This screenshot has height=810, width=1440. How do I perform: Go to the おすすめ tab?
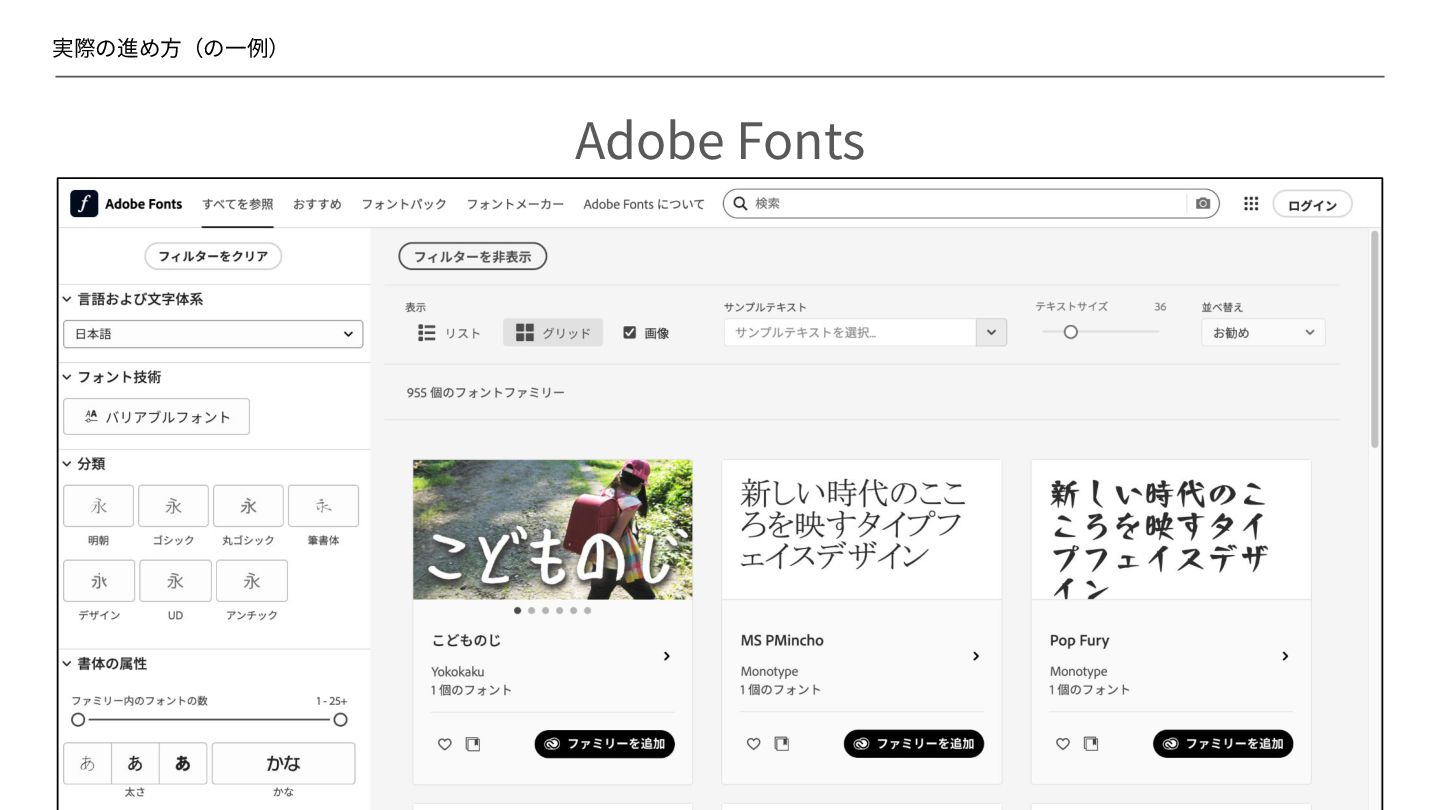317,204
